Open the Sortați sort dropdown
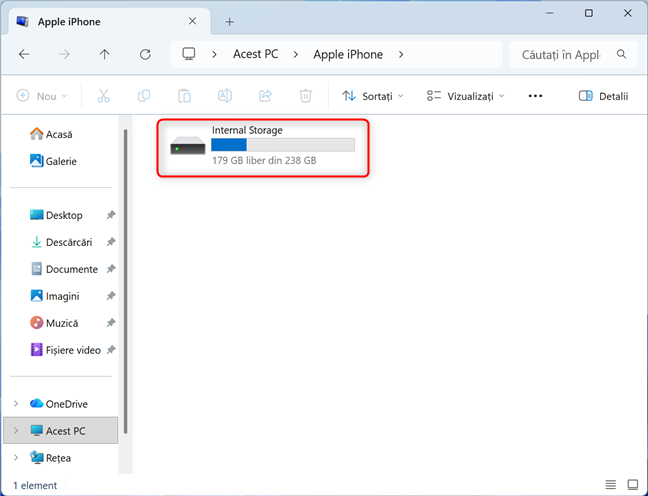This screenshot has height=496, width=648. (x=372, y=96)
